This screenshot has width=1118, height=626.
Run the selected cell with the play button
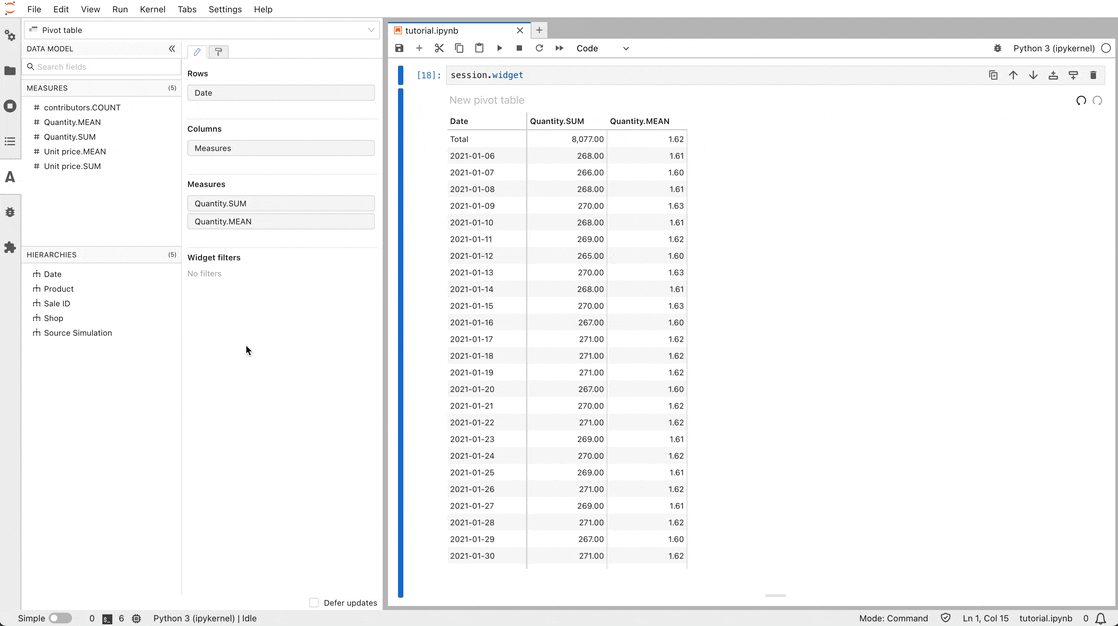pyautogui.click(x=499, y=48)
